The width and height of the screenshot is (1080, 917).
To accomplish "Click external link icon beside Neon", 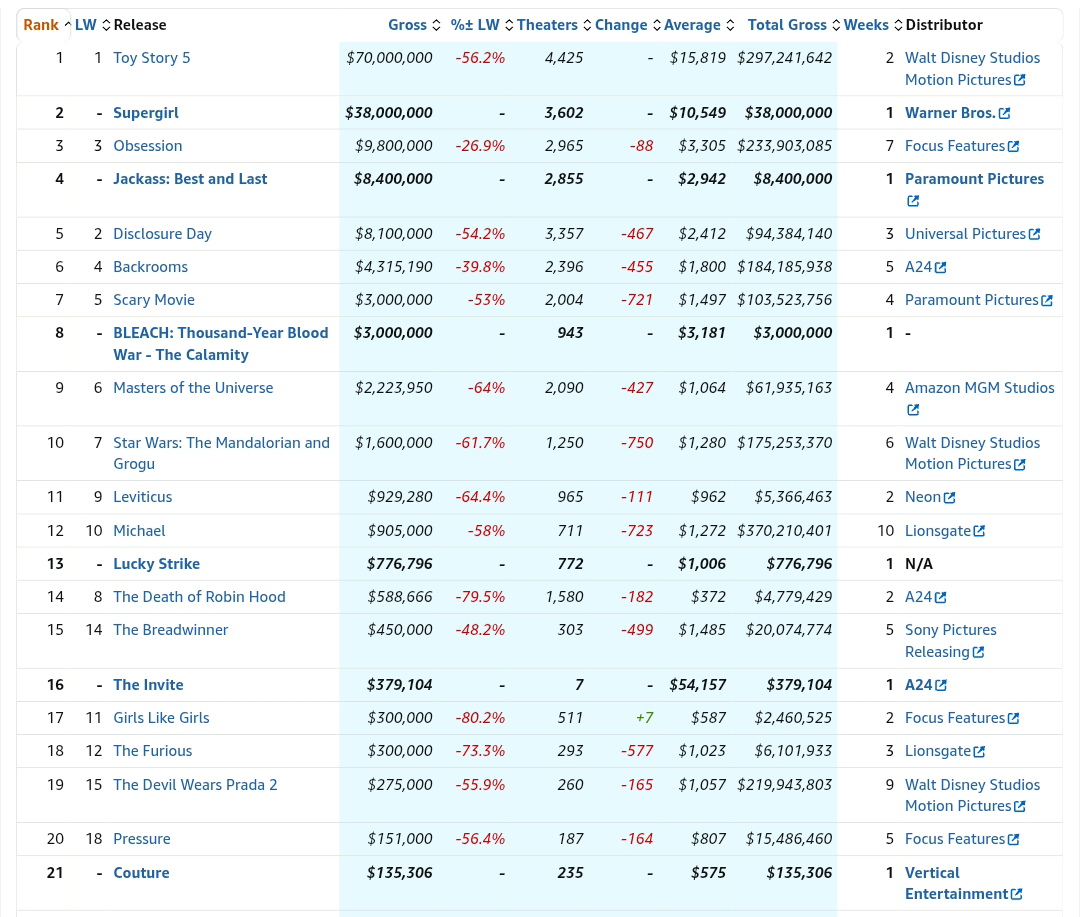I will tap(949, 497).
